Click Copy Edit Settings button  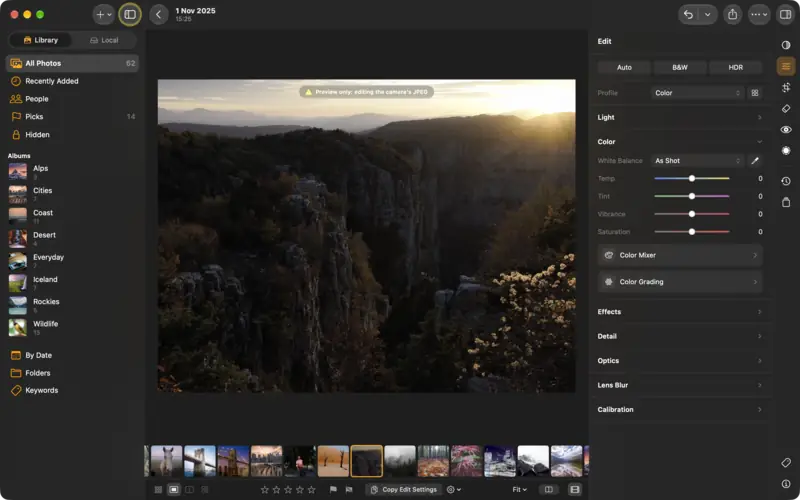404,489
